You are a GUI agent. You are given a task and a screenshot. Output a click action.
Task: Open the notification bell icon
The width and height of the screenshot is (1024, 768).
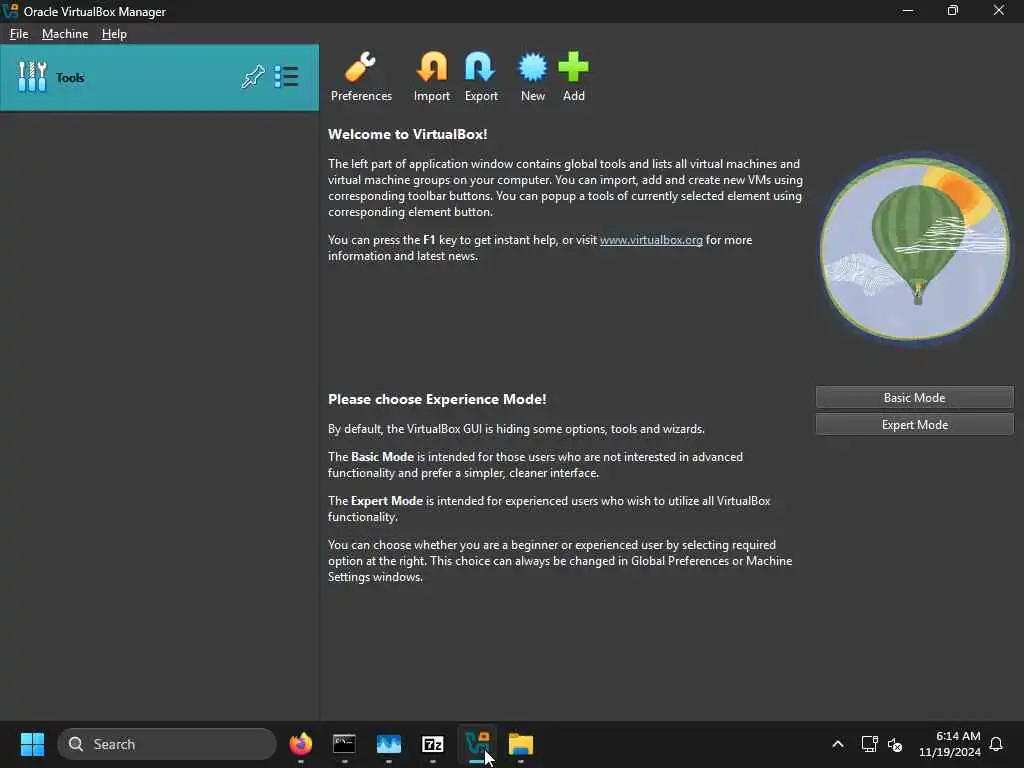click(996, 744)
